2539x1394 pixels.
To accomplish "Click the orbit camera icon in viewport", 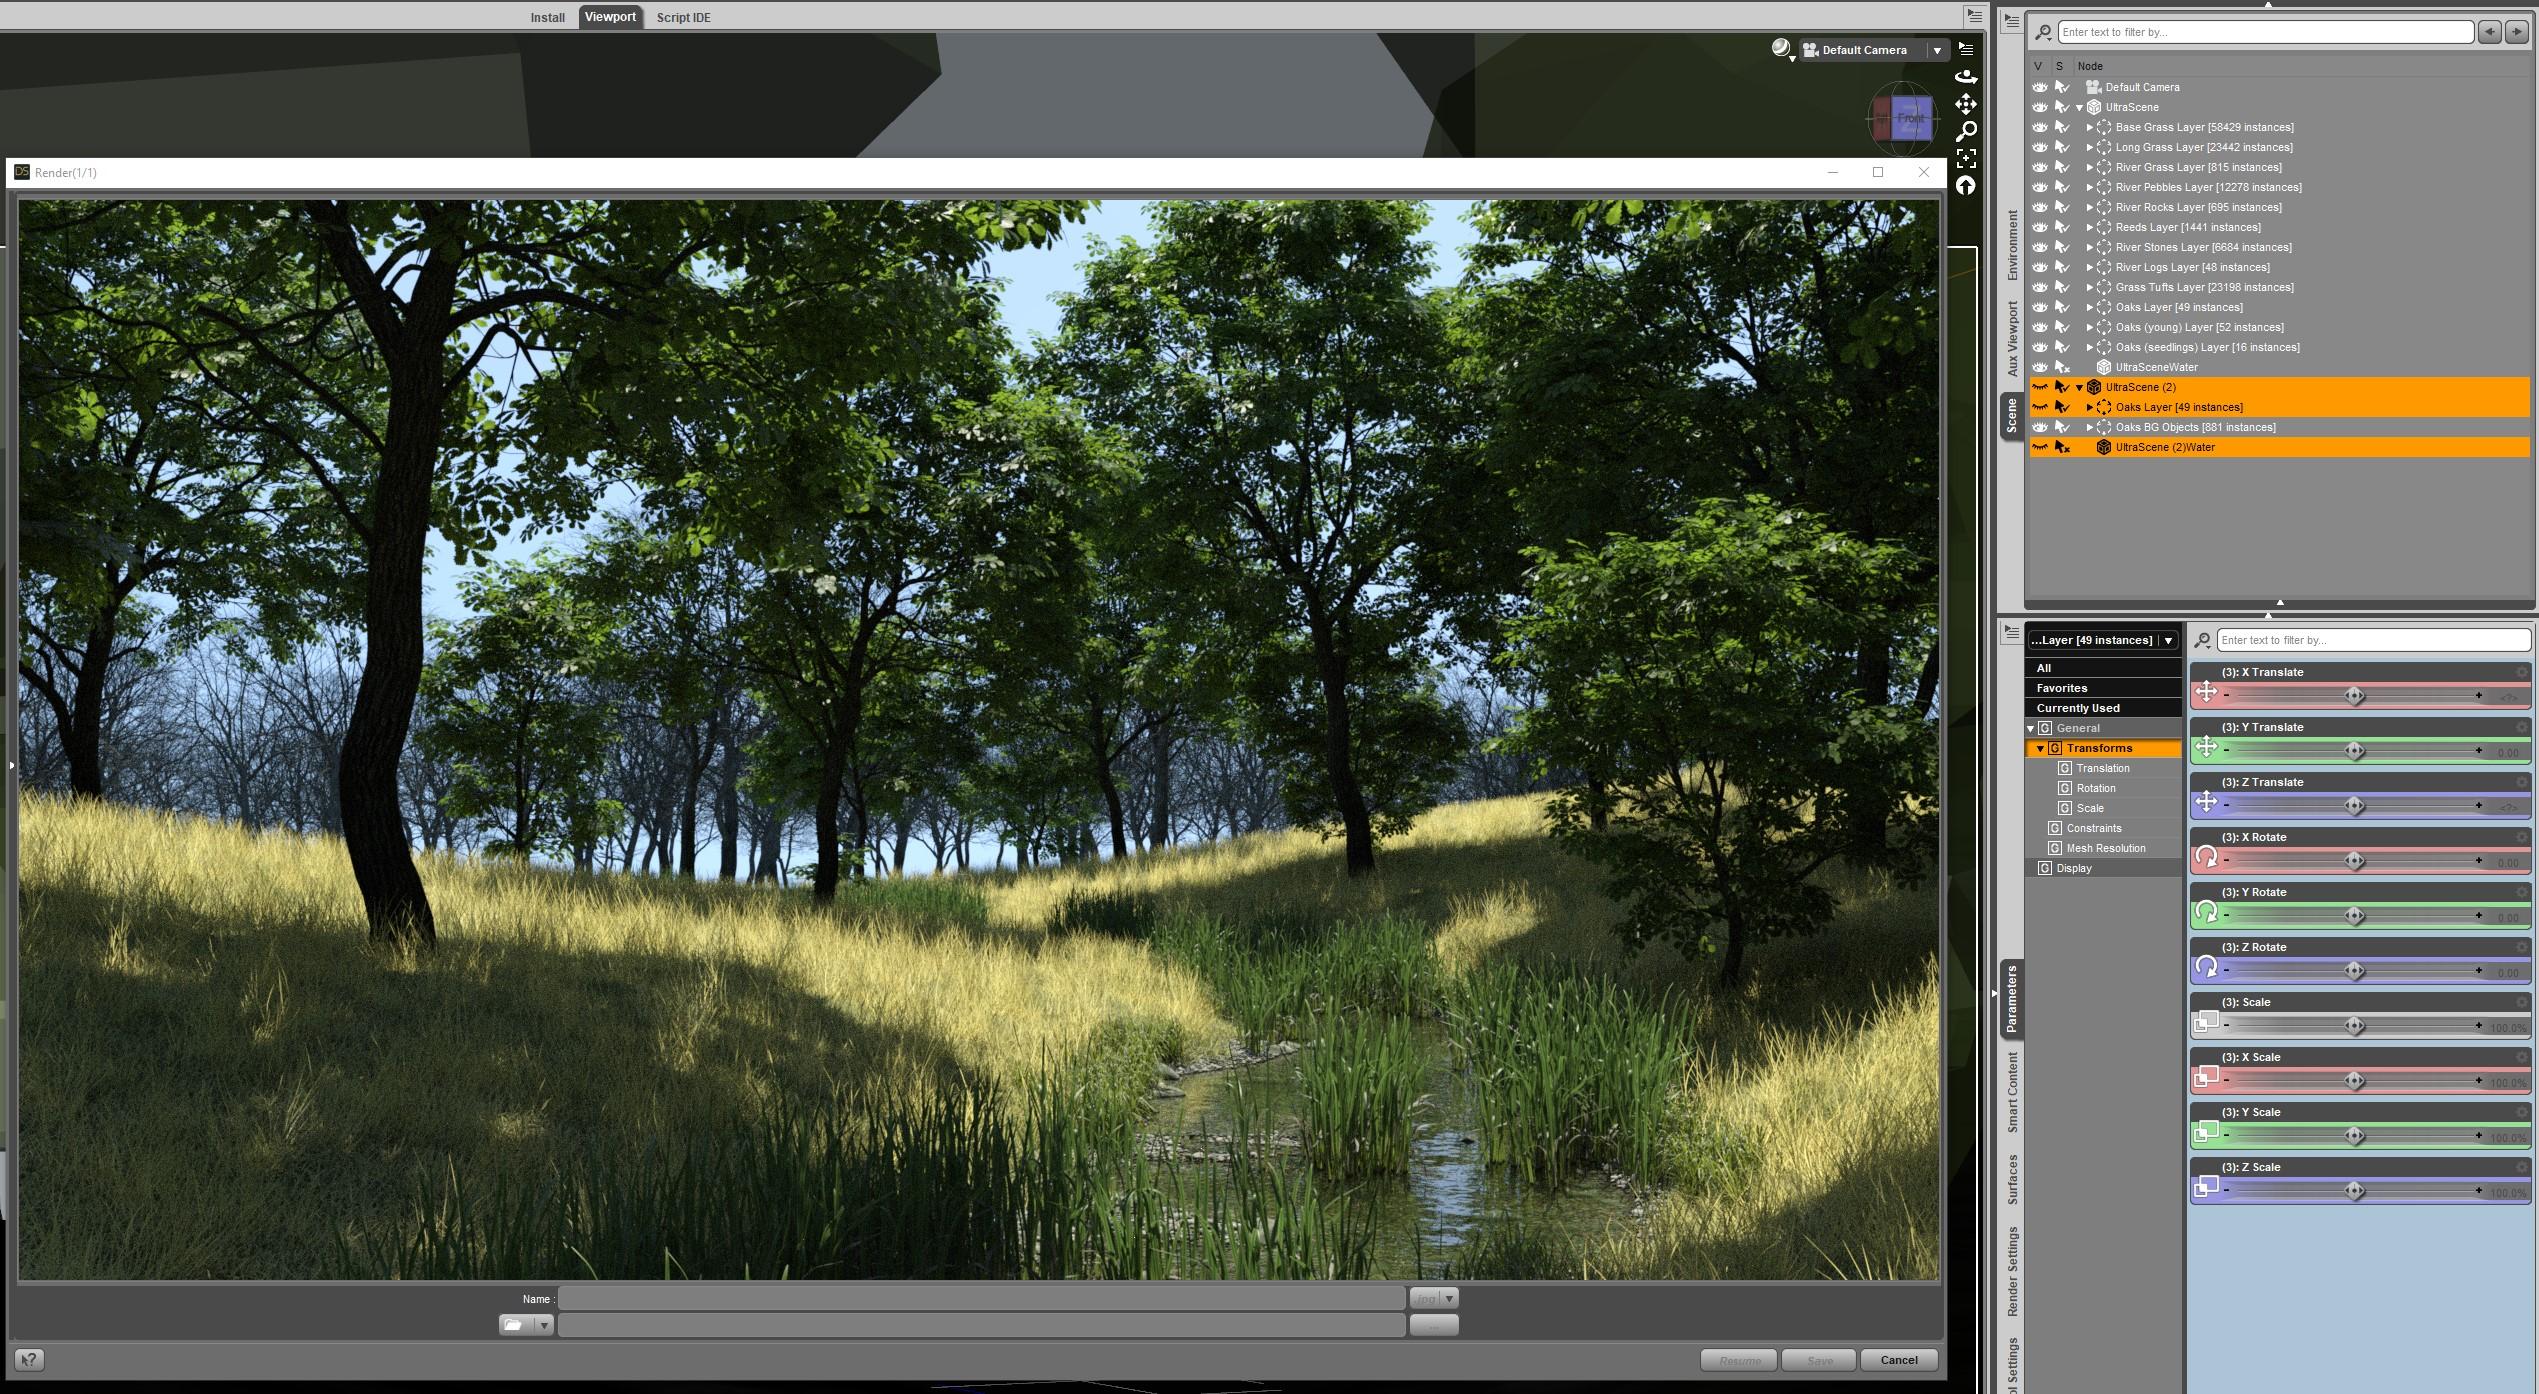I will pyautogui.click(x=1965, y=77).
